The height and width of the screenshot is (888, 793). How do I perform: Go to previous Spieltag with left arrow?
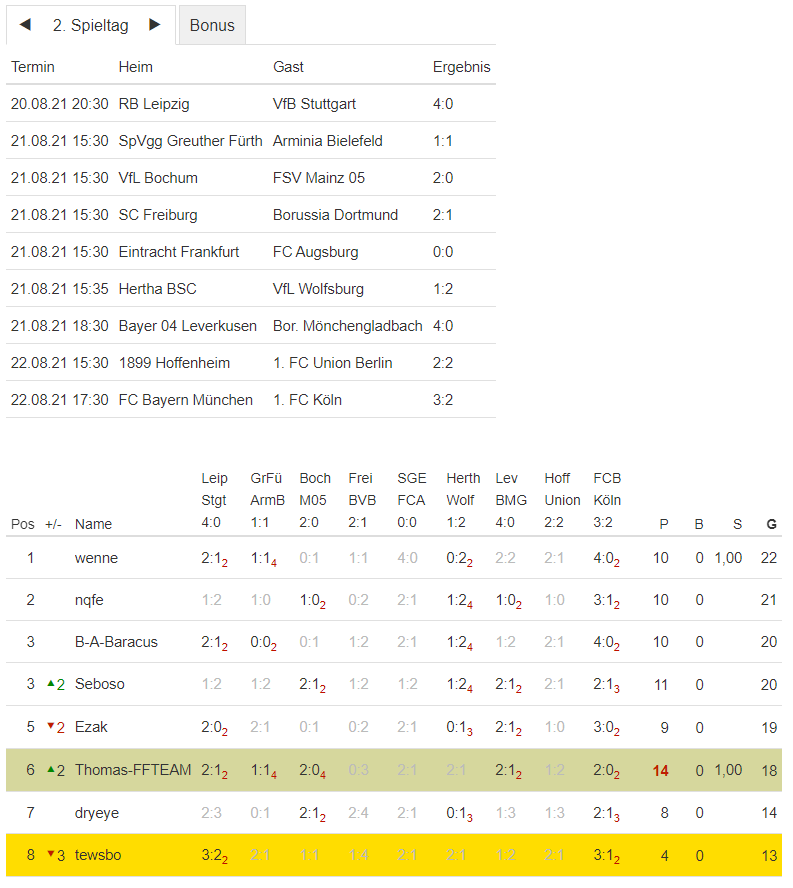point(25,25)
